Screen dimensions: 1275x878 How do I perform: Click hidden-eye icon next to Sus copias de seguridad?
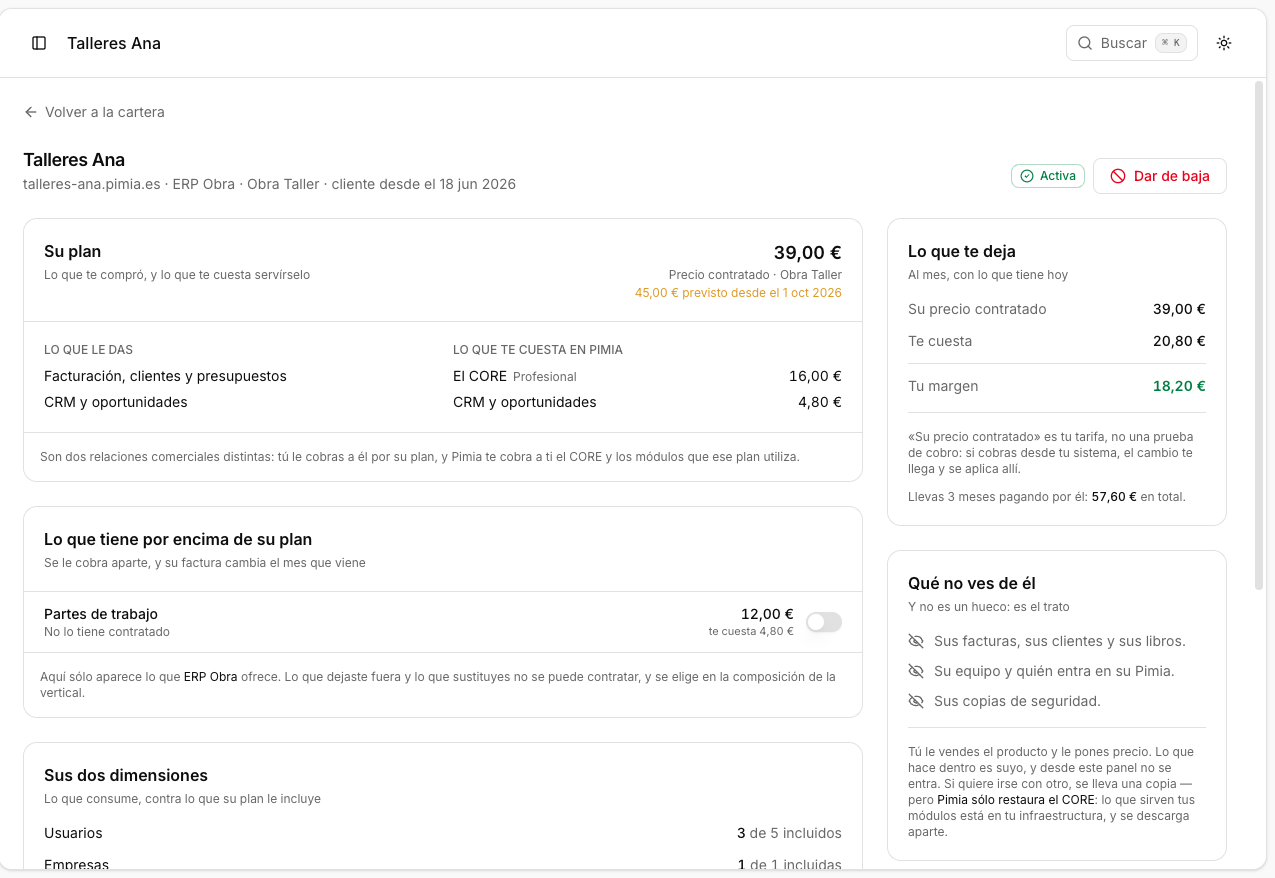916,701
